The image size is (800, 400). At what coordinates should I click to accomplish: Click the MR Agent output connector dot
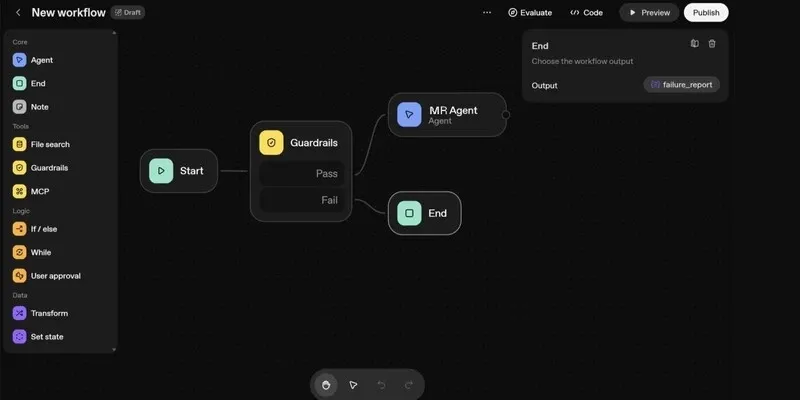tap(505, 115)
